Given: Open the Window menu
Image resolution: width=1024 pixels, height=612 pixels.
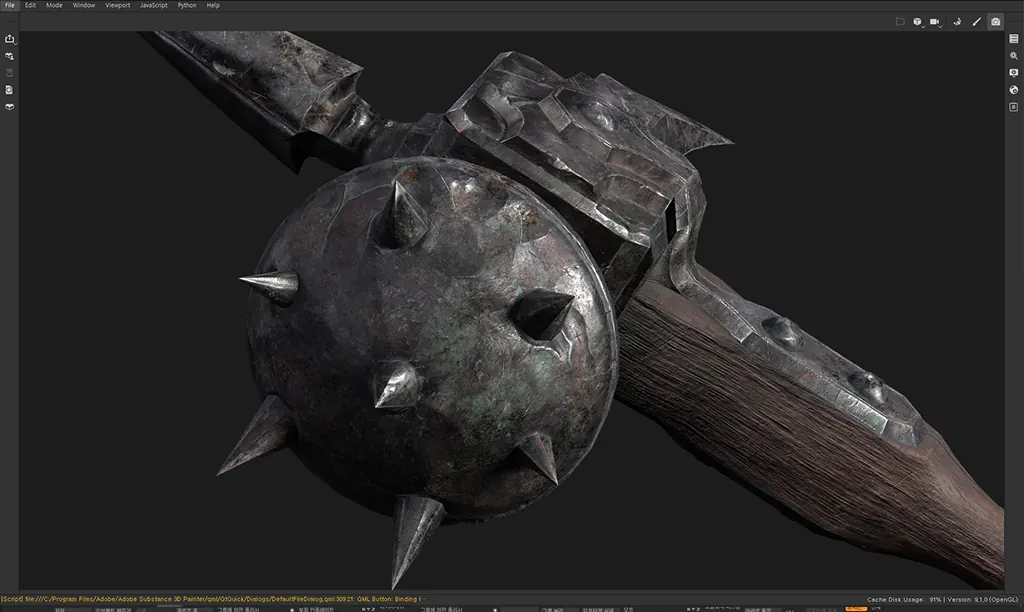Looking at the screenshot, I should 84,5.
